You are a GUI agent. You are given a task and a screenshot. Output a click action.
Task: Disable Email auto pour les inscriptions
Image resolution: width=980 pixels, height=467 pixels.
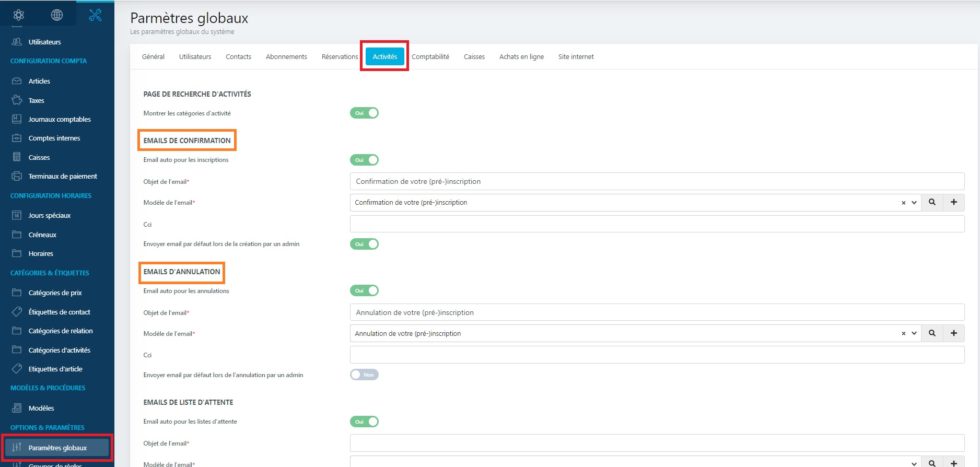364,159
